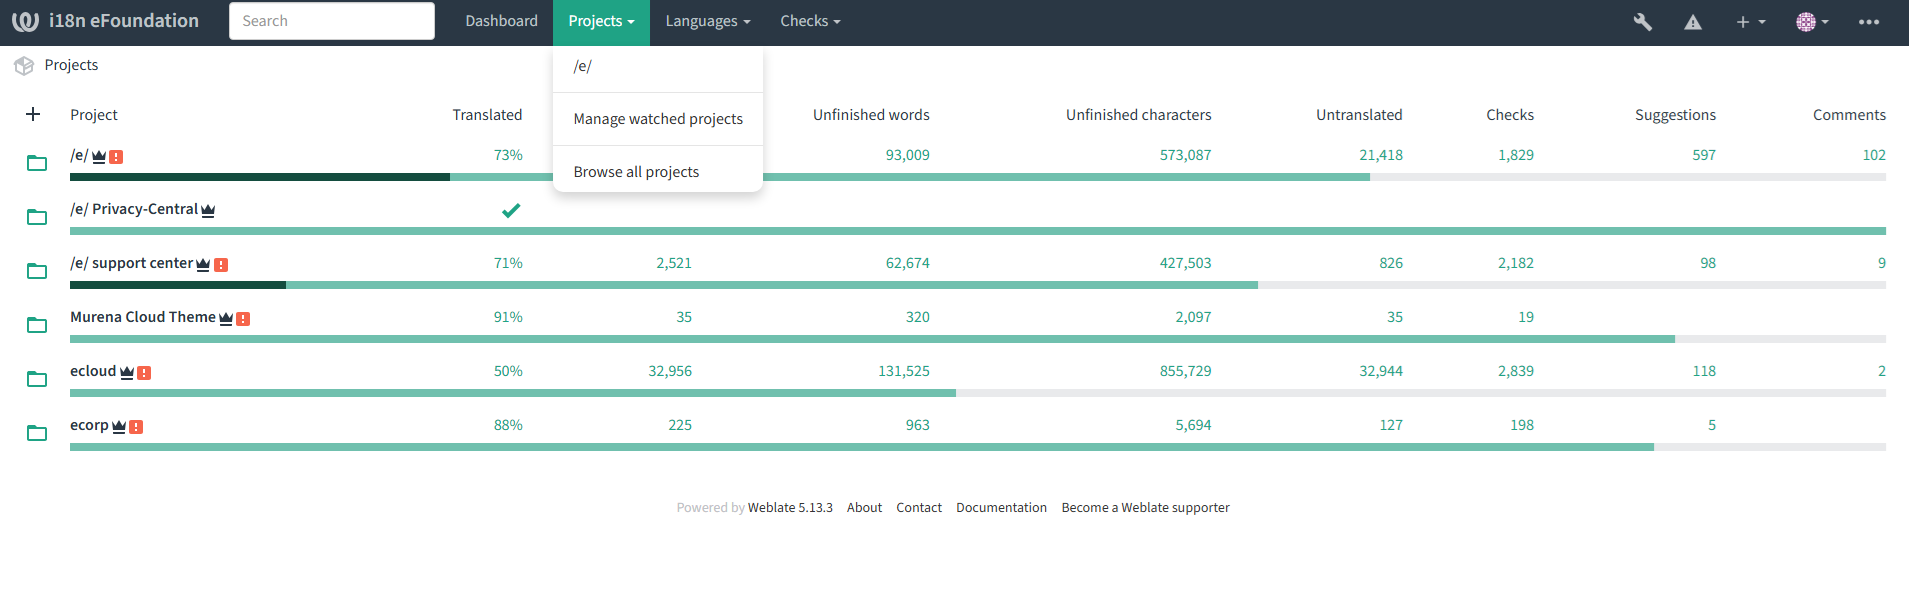Click the red alert icon next to ecorp
1909x594 pixels.
136,427
